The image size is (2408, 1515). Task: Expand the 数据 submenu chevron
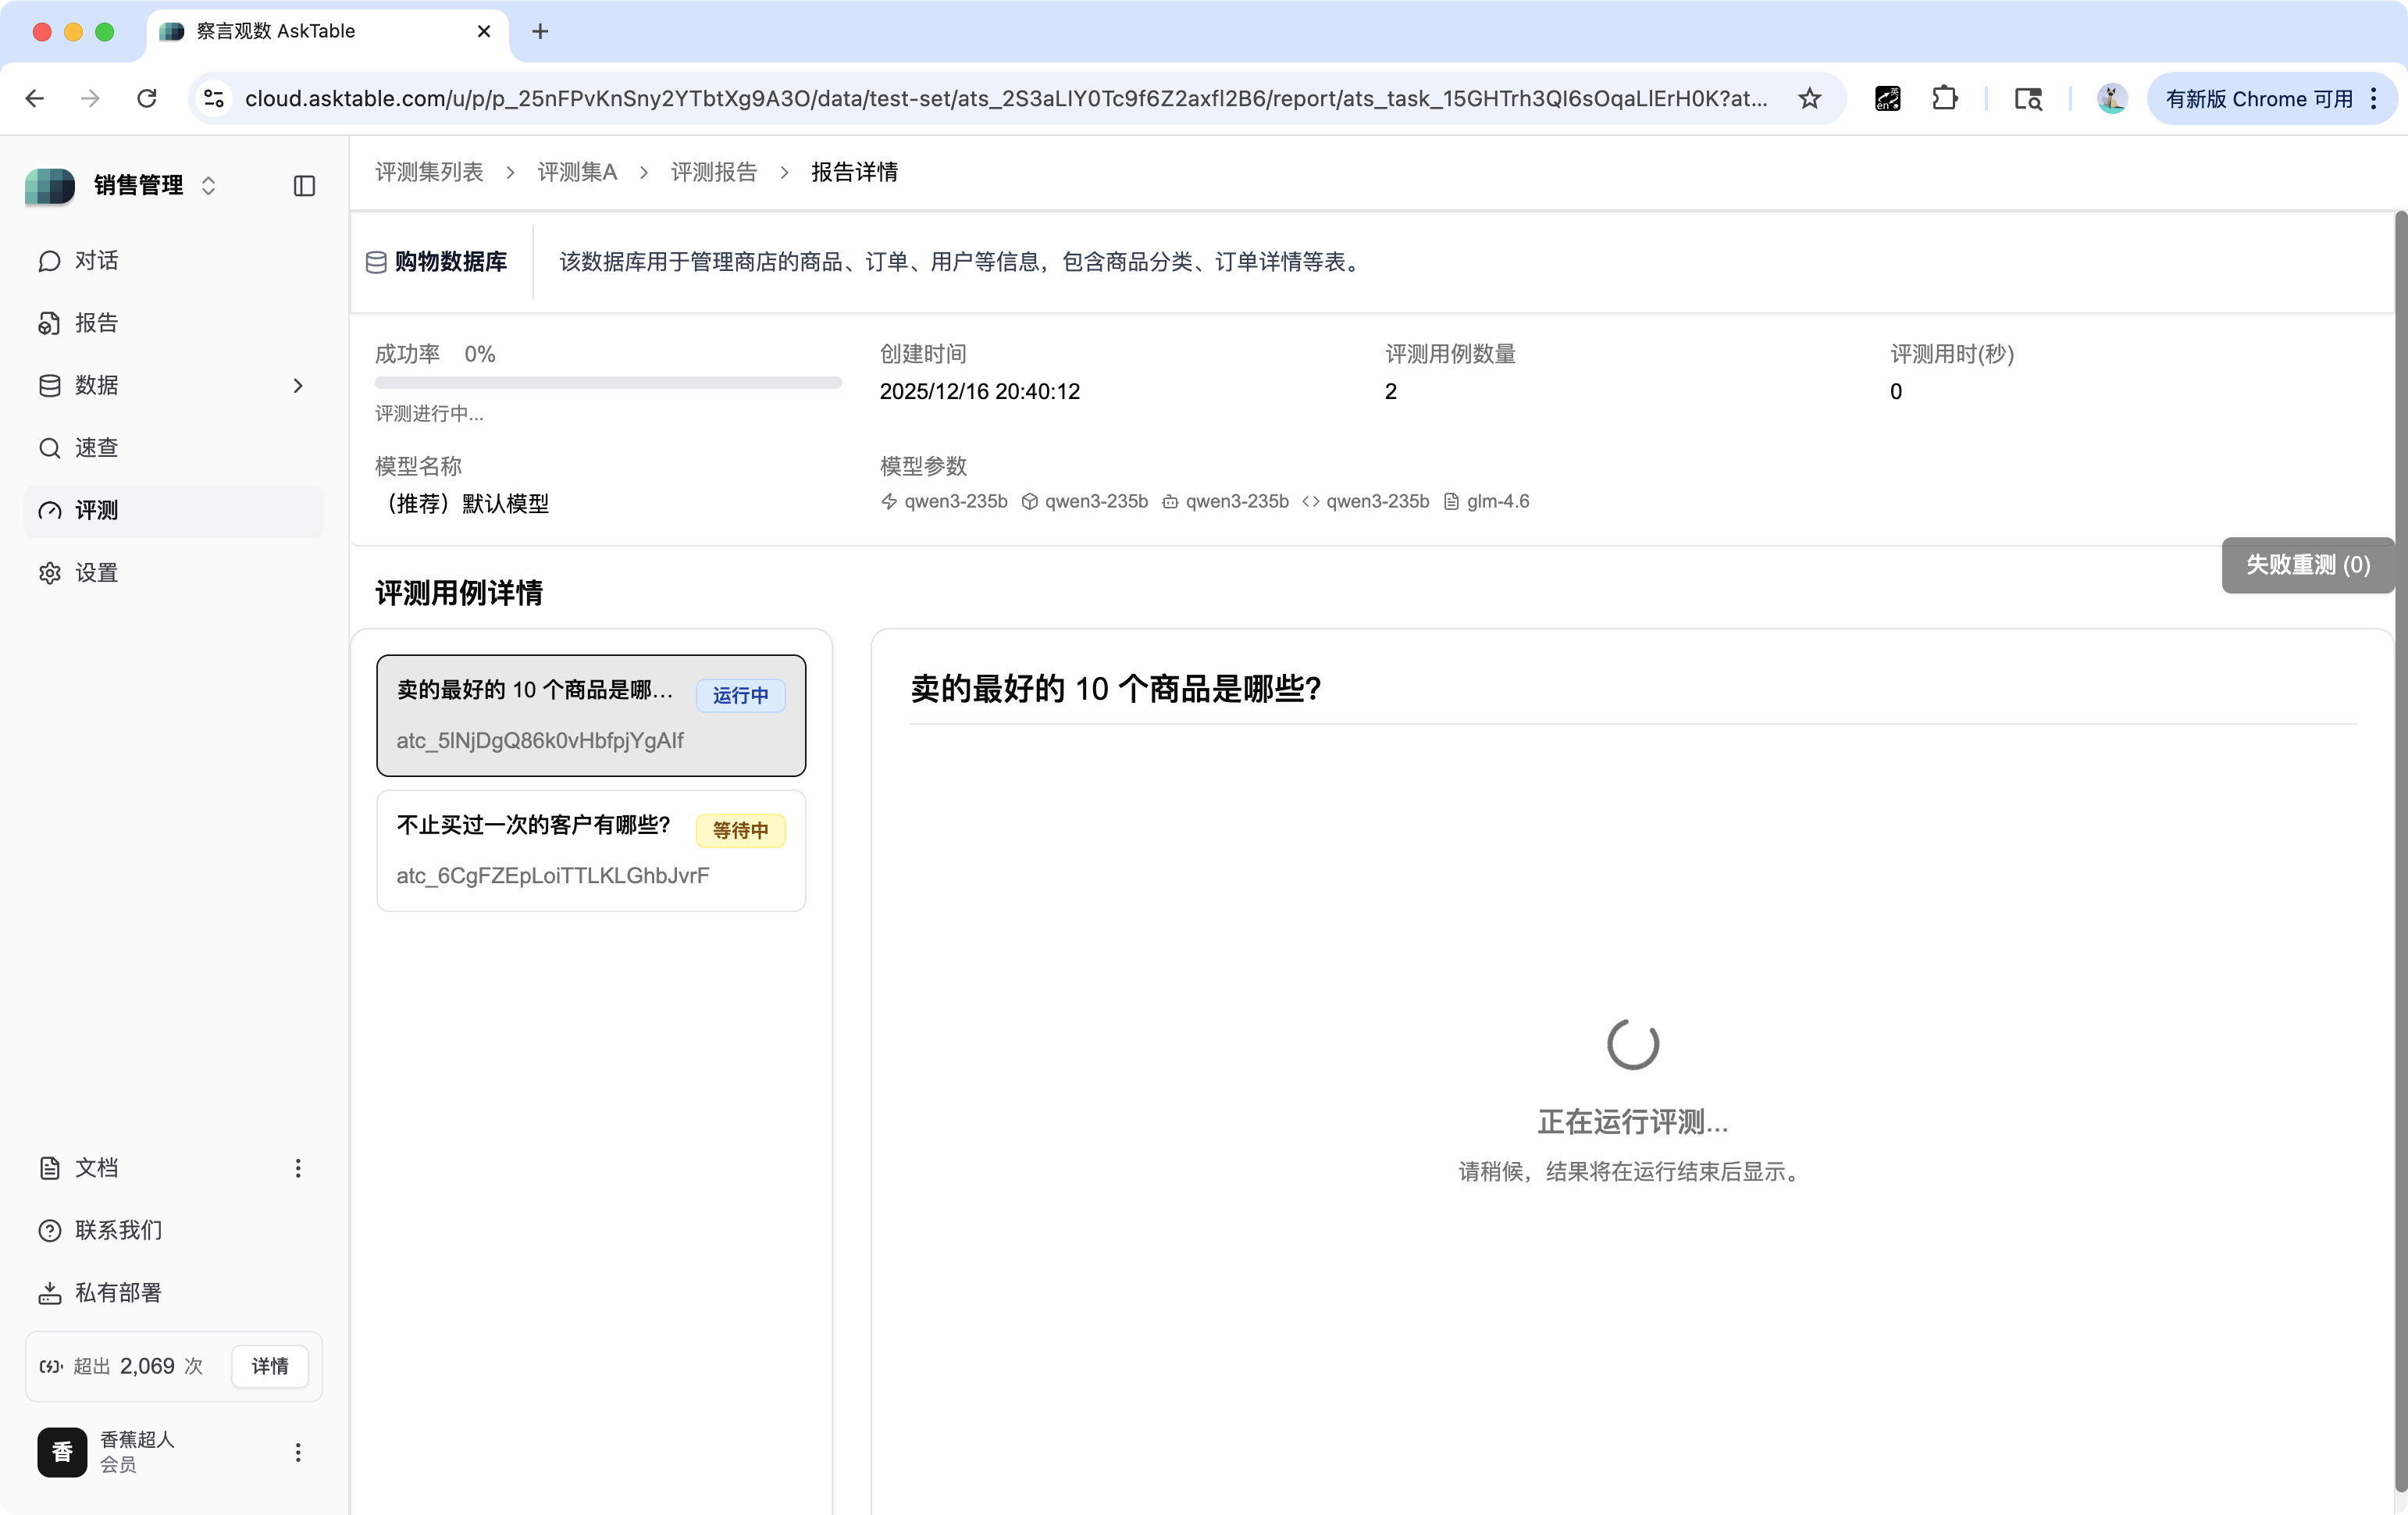[x=298, y=385]
